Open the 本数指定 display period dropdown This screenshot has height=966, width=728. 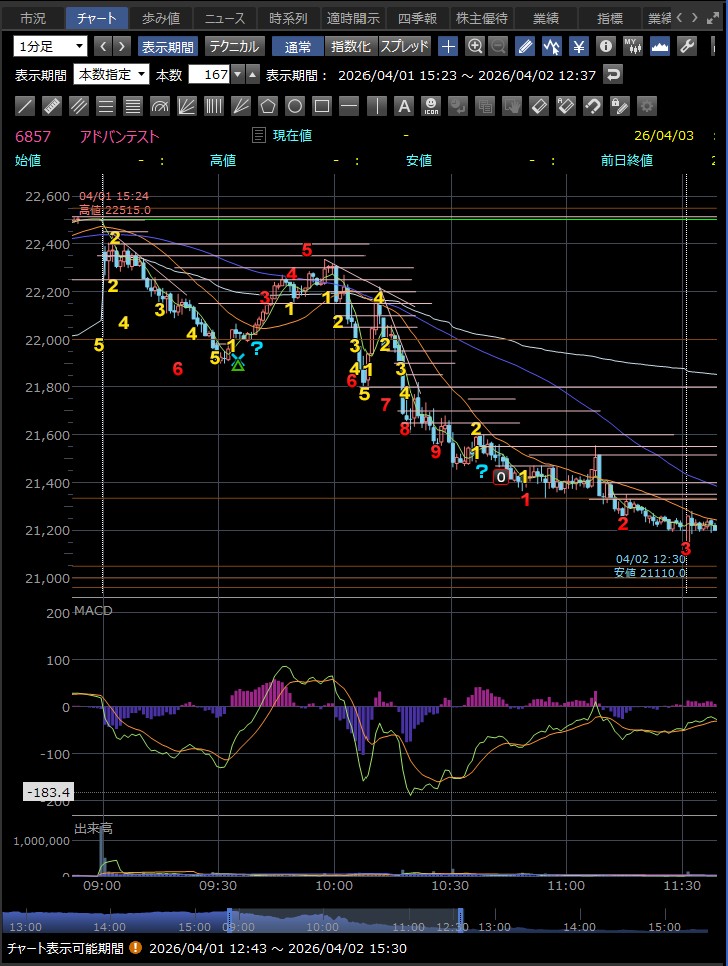(x=112, y=75)
